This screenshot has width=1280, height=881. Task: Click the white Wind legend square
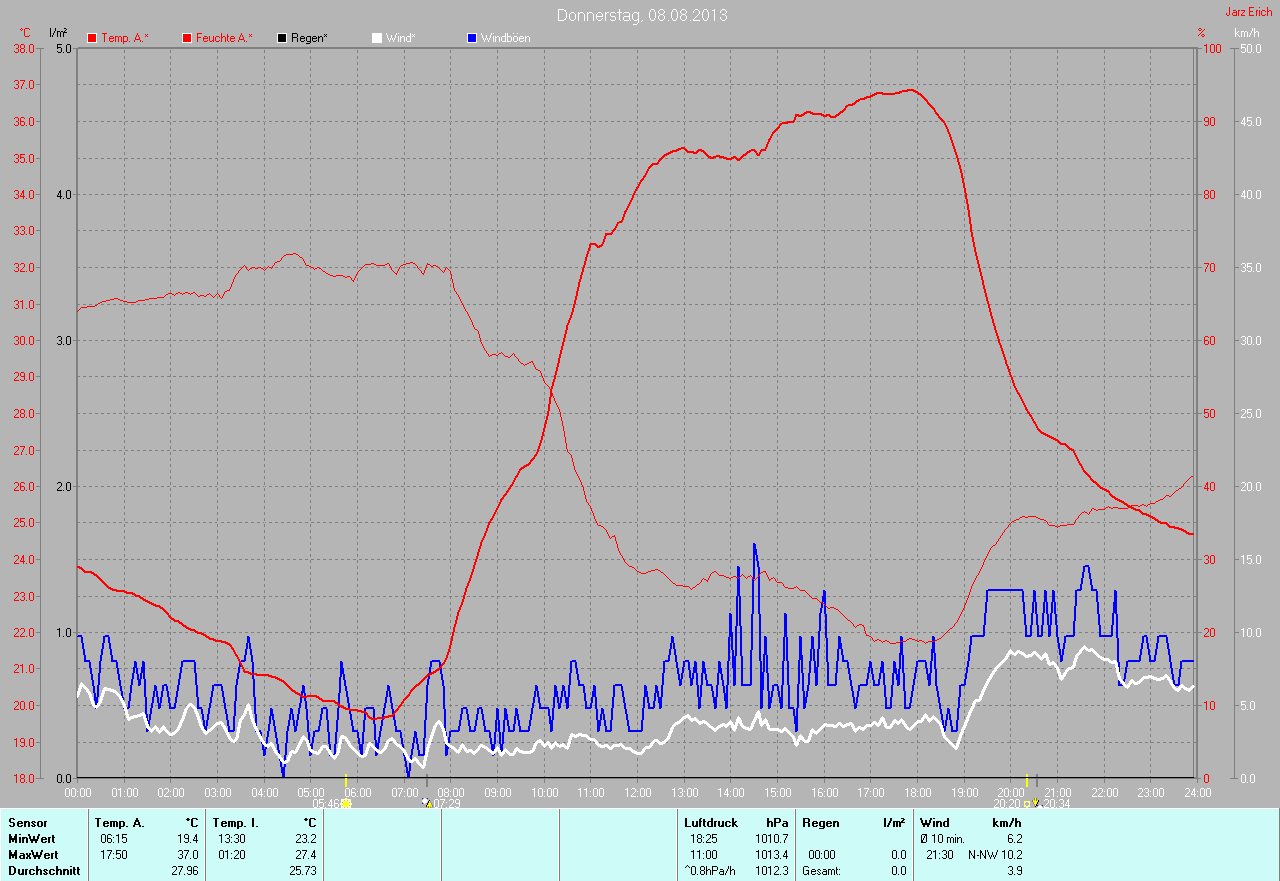pyautogui.click(x=377, y=38)
